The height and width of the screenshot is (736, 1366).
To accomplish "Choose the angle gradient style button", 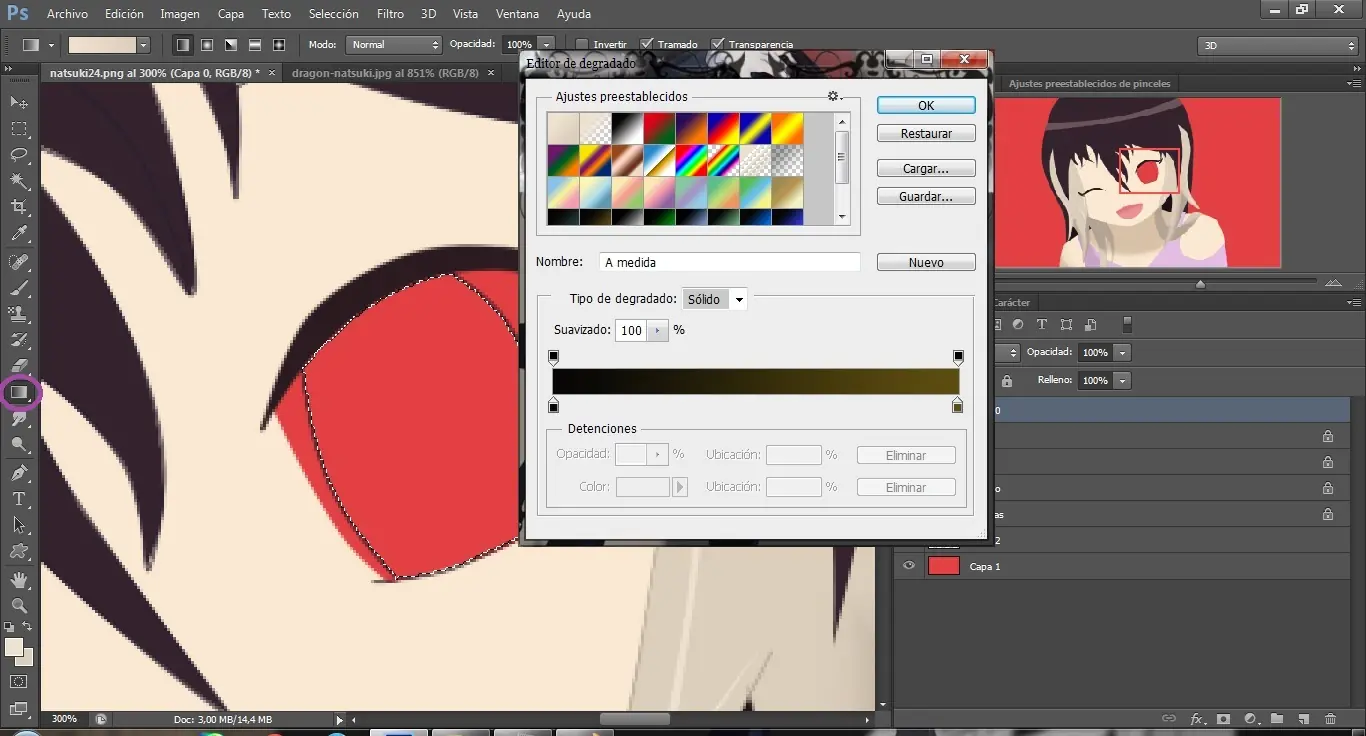I will 231,45.
